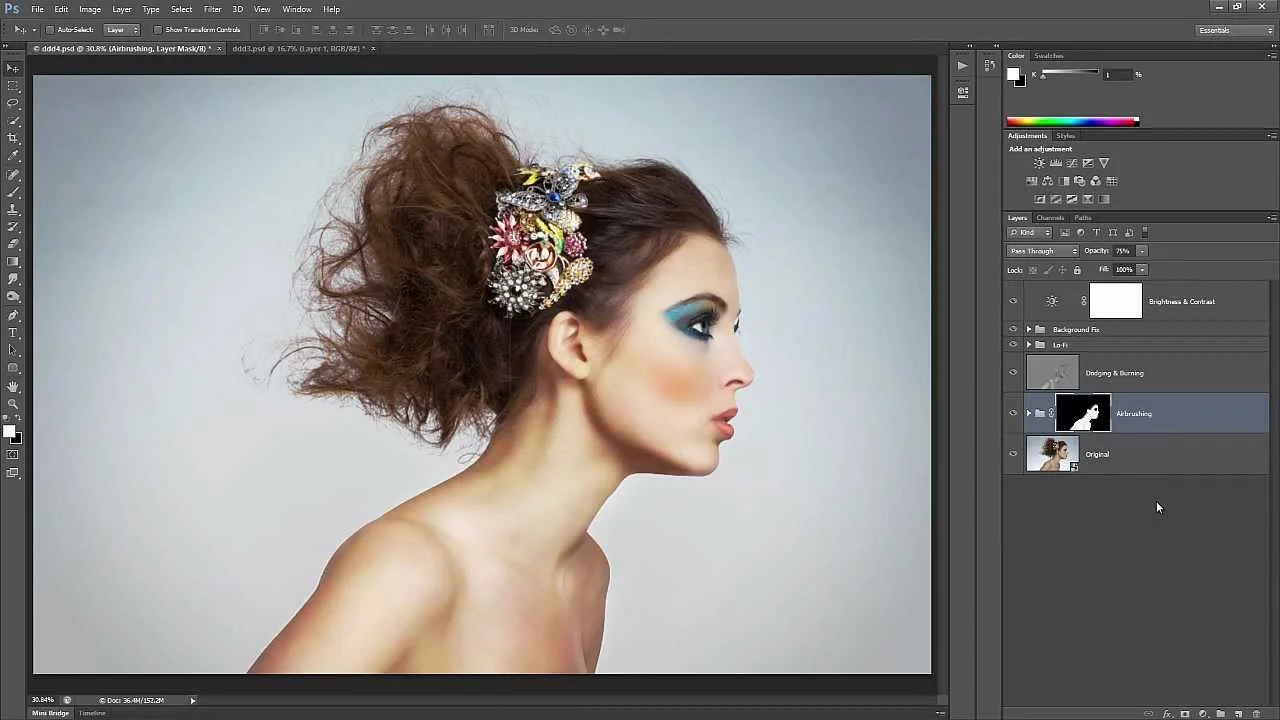Click the color spectrum ramp in Color panel
1280x720 pixels.
[x=1072, y=120]
